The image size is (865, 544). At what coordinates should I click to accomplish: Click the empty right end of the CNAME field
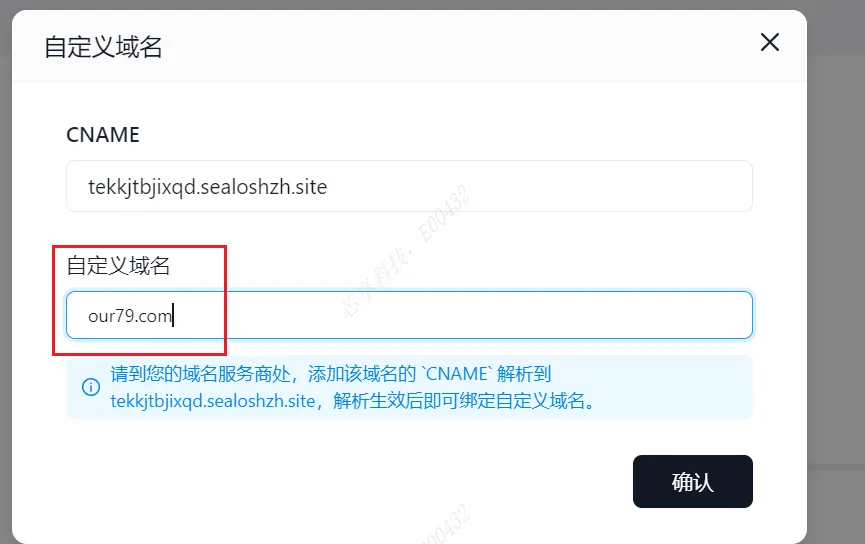[x=662, y=186]
